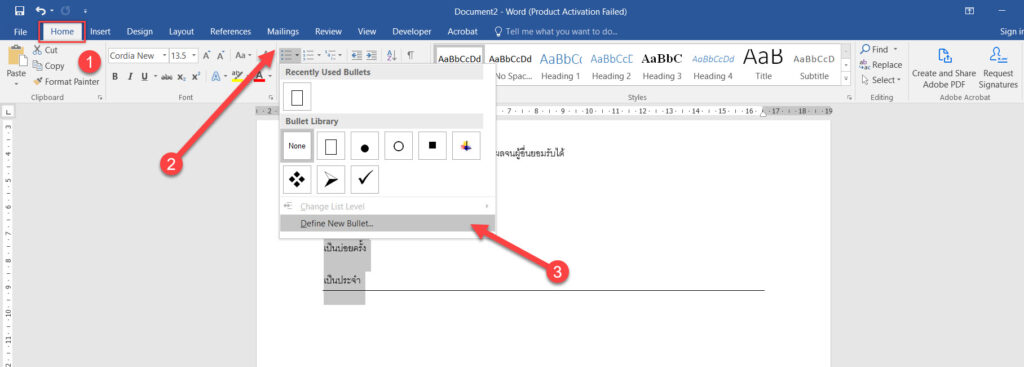
Task: Click Replace in the Editing group
Action: (881, 65)
